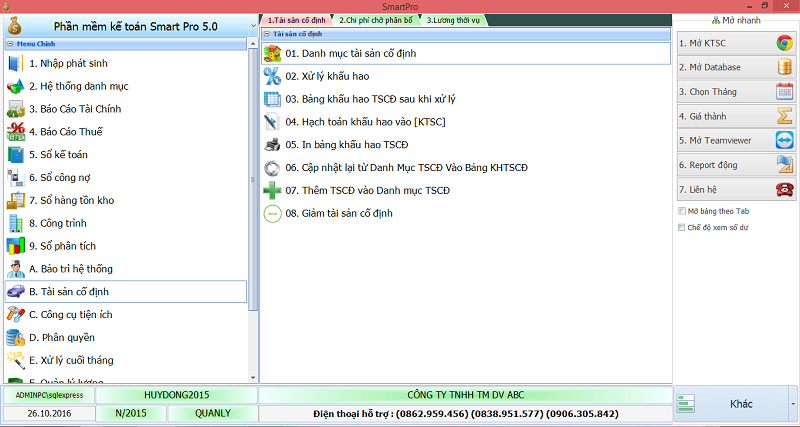Screen dimensions: 800x427
Task: Click the Xử lý cuối tháng magic wand icon
Action: [x=15, y=360]
